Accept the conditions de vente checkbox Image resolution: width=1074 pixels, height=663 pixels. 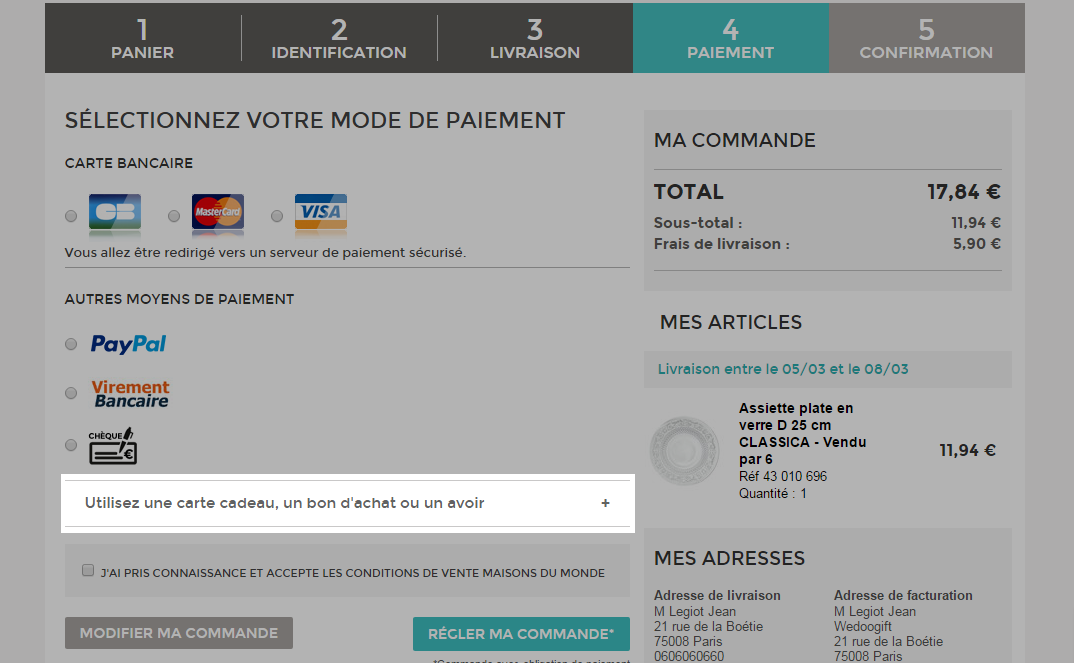tap(88, 571)
